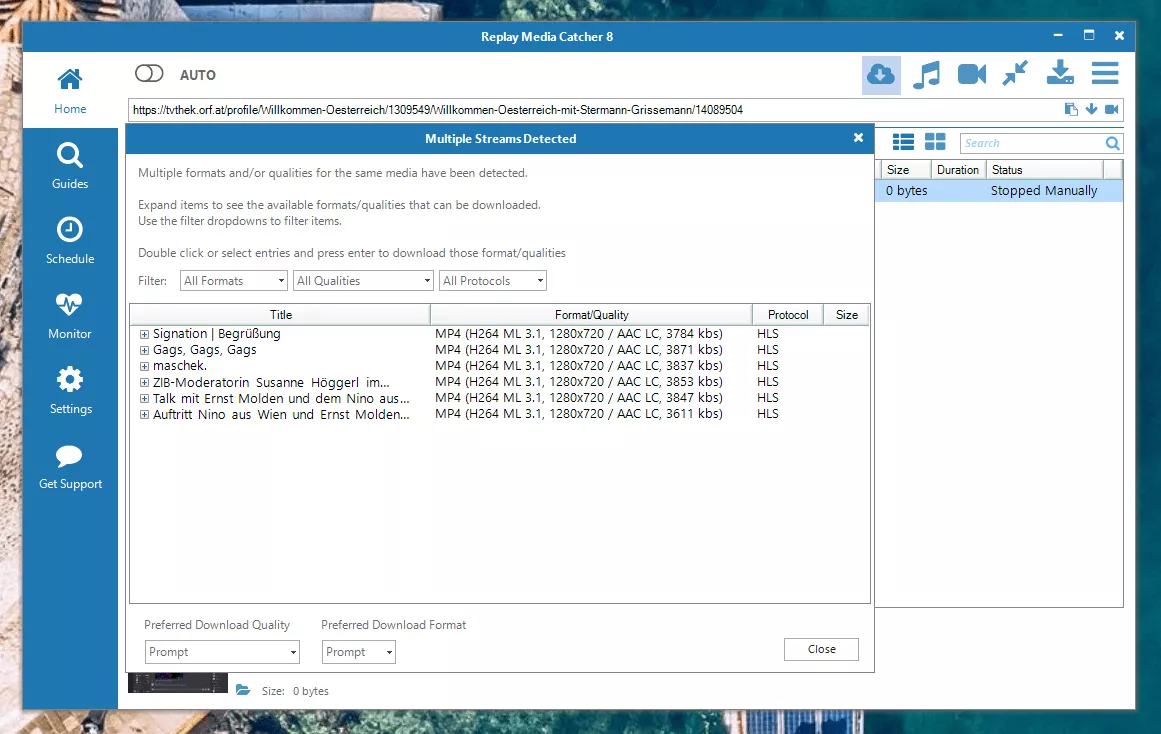
Task: Open the Schedule clock section
Action: 70,241
